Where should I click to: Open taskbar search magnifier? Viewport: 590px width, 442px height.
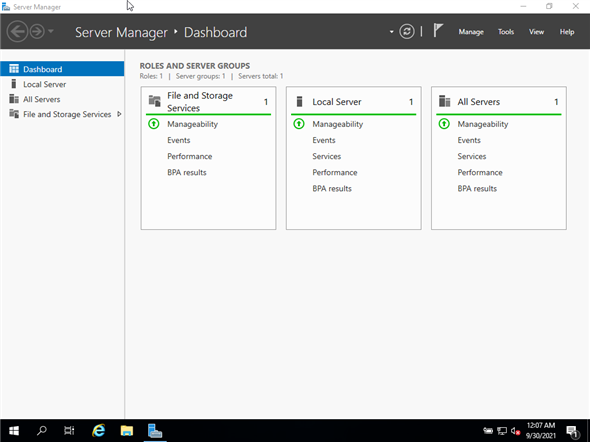coord(42,430)
